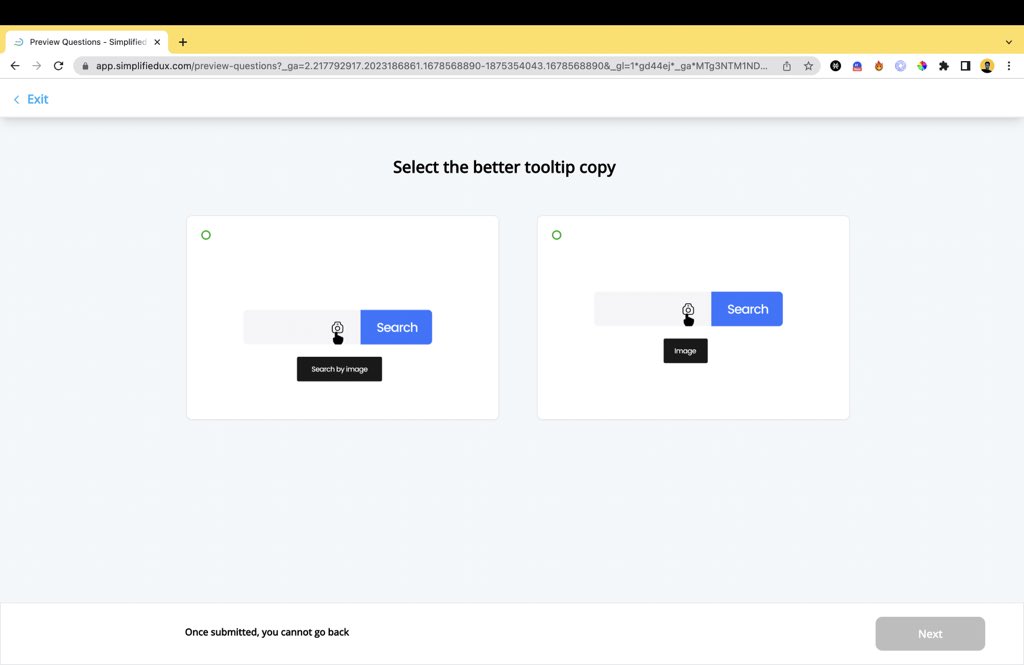Select the 'Image' tooltip option radio
This screenshot has height=665, width=1024.
(556, 235)
